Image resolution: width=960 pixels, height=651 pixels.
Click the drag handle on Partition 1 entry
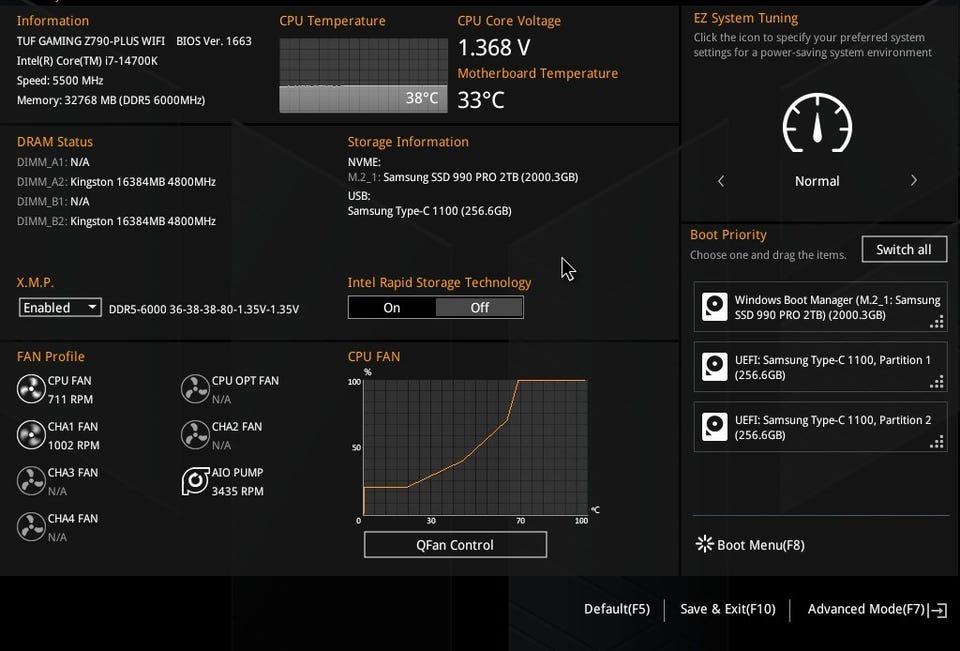(937, 382)
